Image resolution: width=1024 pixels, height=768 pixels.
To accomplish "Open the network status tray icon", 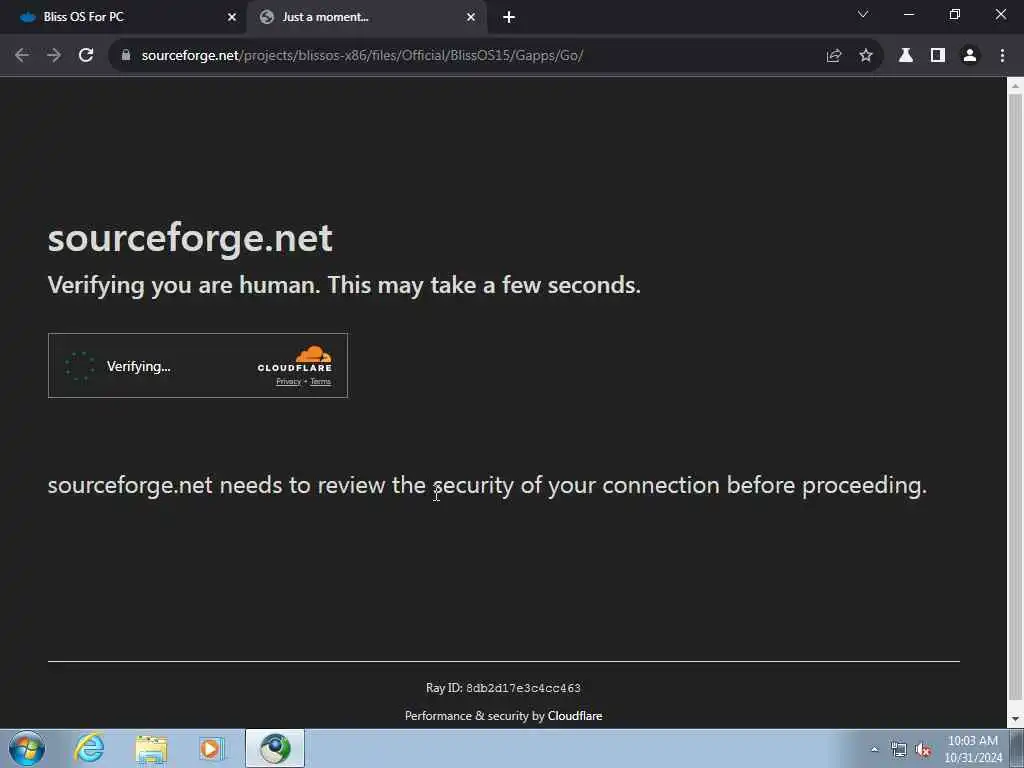I will (899, 750).
